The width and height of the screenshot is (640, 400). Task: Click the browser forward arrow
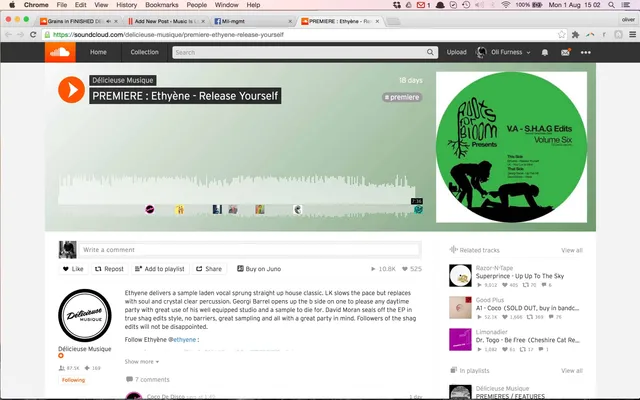coord(20,35)
